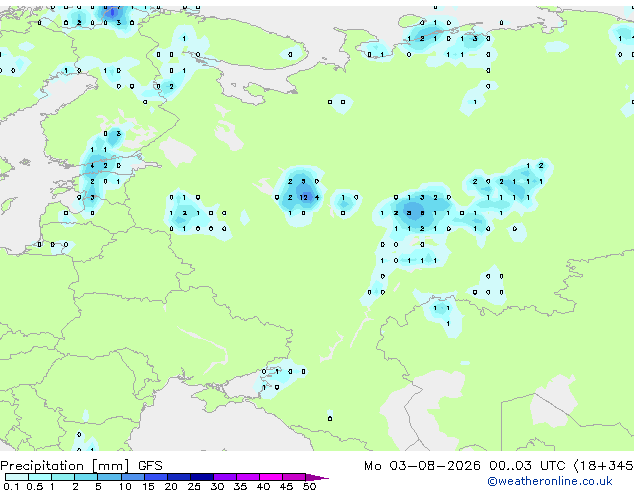This screenshot has width=634, height=490.
Task: Click the purple arrow tip of the legend bar
Action: (x=317, y=478)
